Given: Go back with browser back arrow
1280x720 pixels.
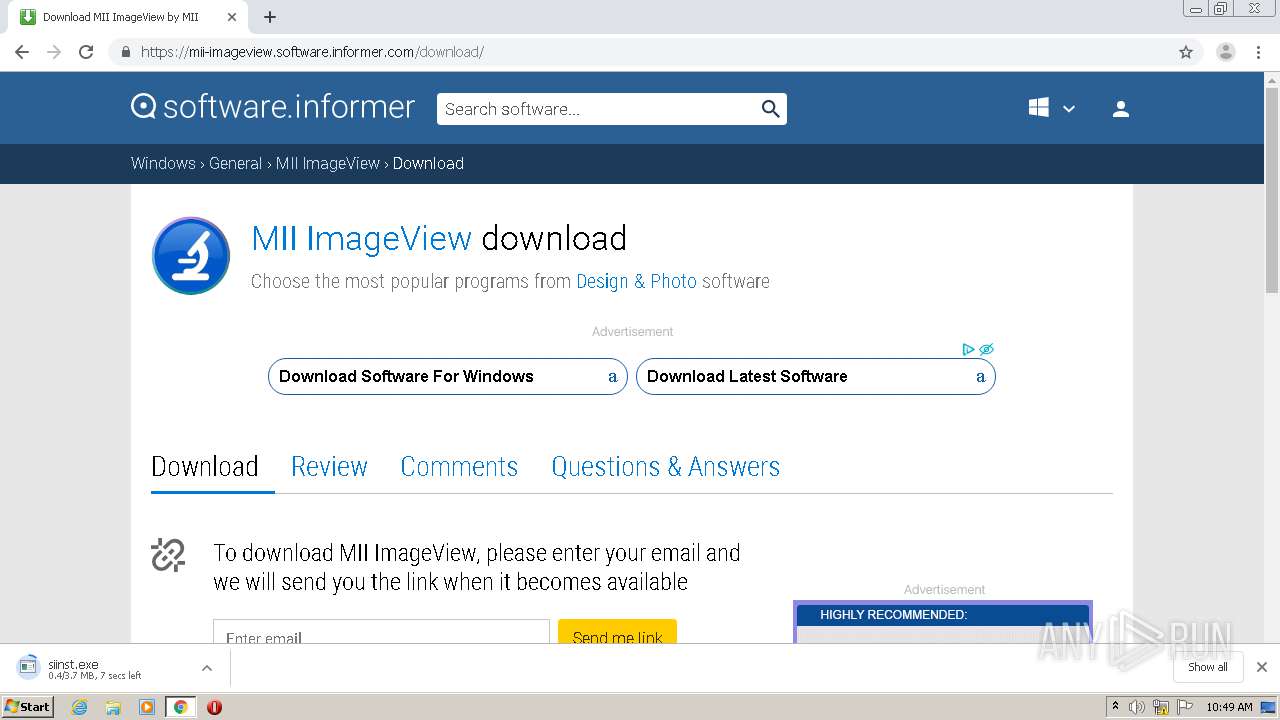Looking at the screenshot, I should 22,52.
